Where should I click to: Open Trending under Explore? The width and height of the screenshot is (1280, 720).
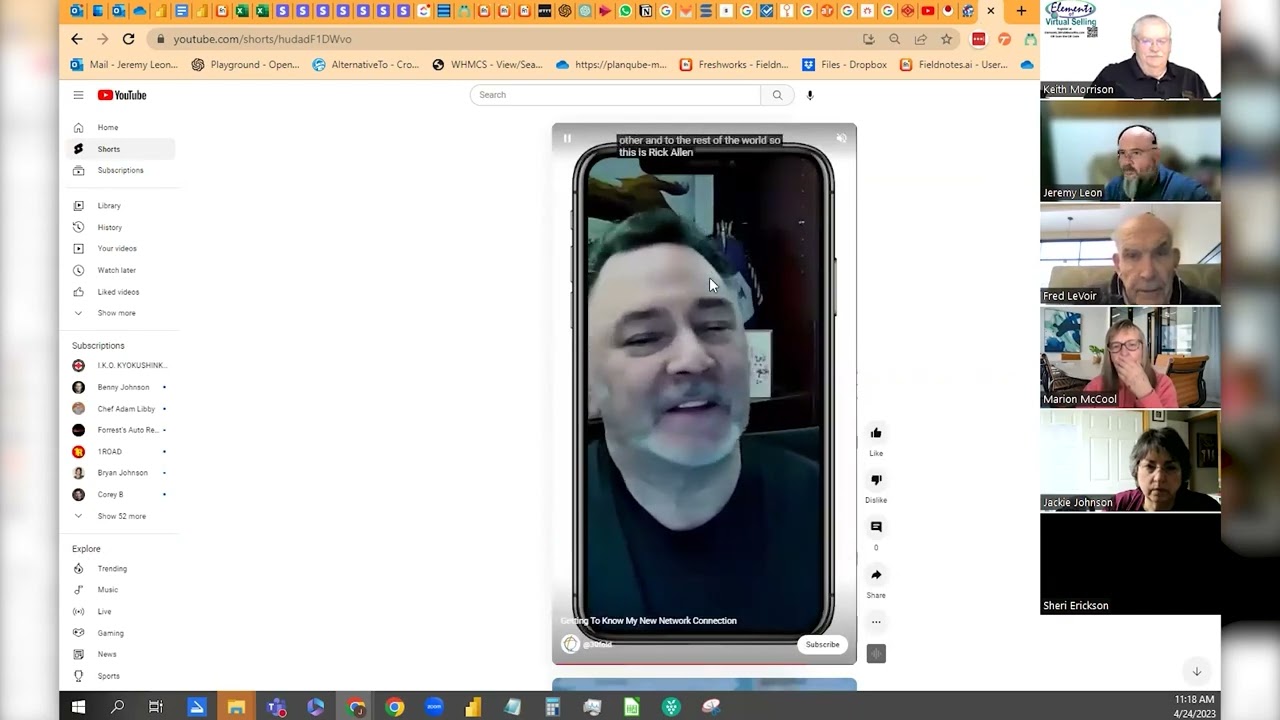tap(121, 569)
